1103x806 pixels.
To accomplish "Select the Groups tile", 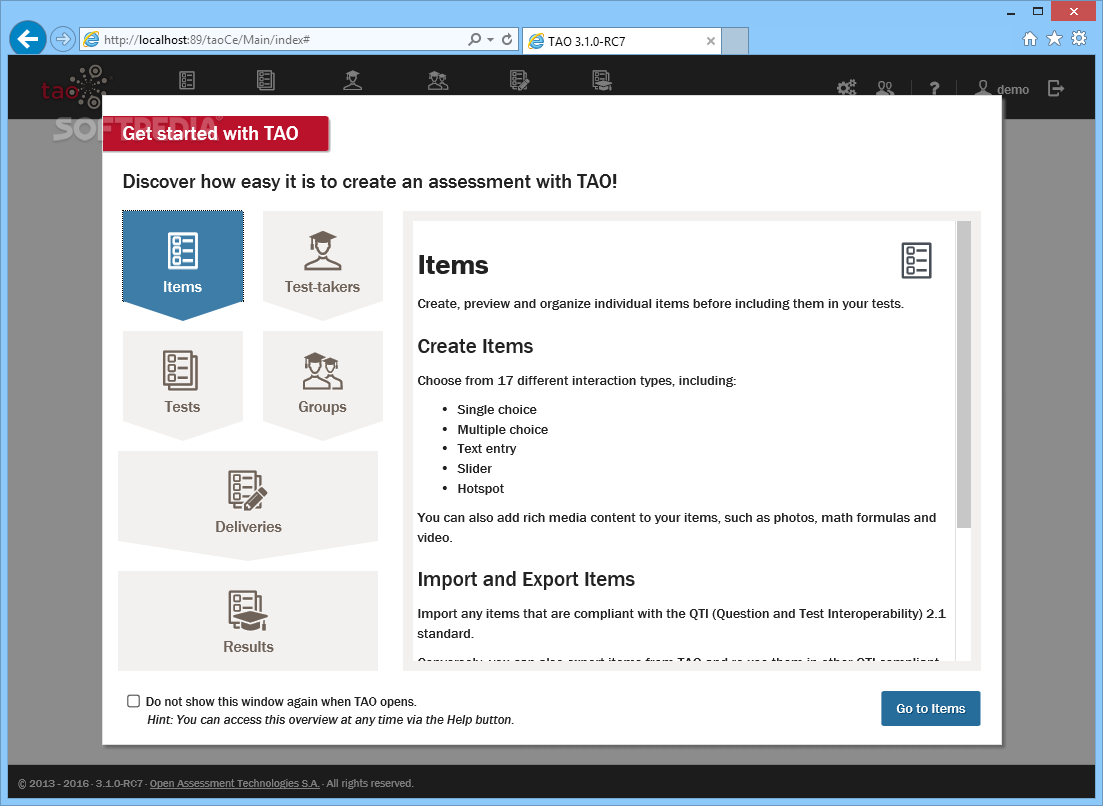I will [323, 384].
